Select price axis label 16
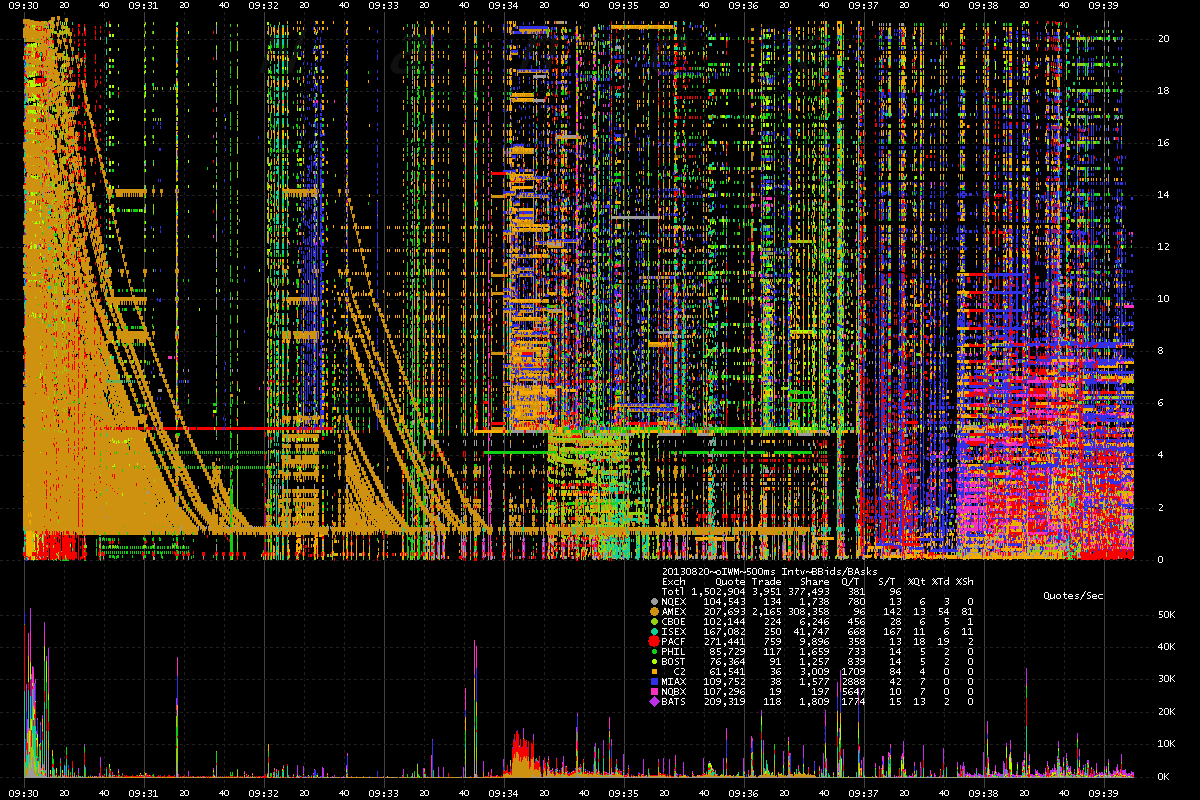The image size is (1200, 800). (1163, 142)
